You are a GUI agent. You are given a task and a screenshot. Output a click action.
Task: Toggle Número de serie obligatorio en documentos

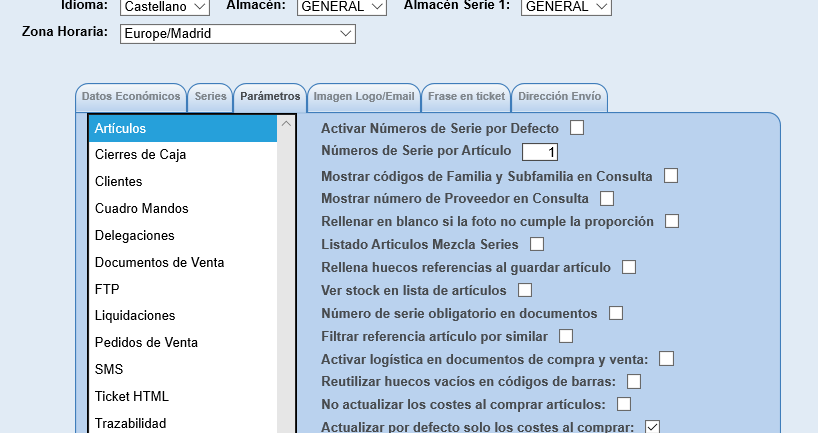point(616,313)
